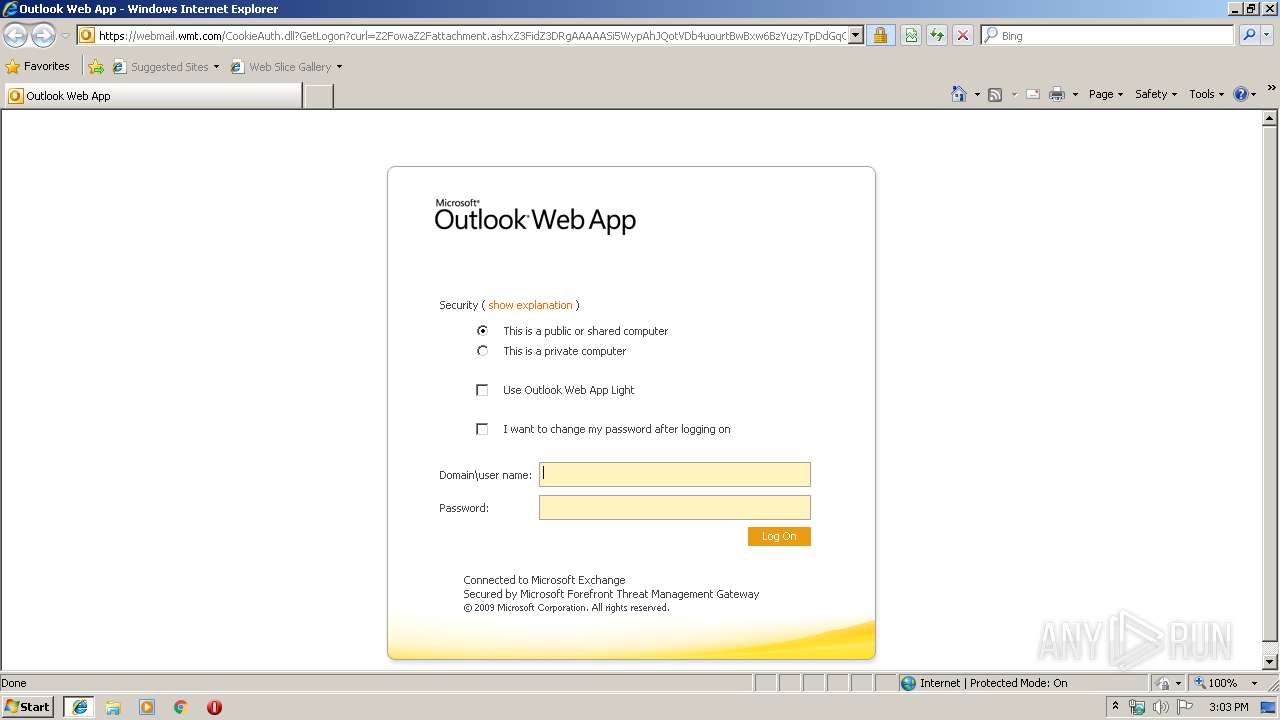Viewport: 1280px width, 720px height.
Task: Click 'Internet | Protected Mode: On' status text
Action: click(x=994, y=683)
